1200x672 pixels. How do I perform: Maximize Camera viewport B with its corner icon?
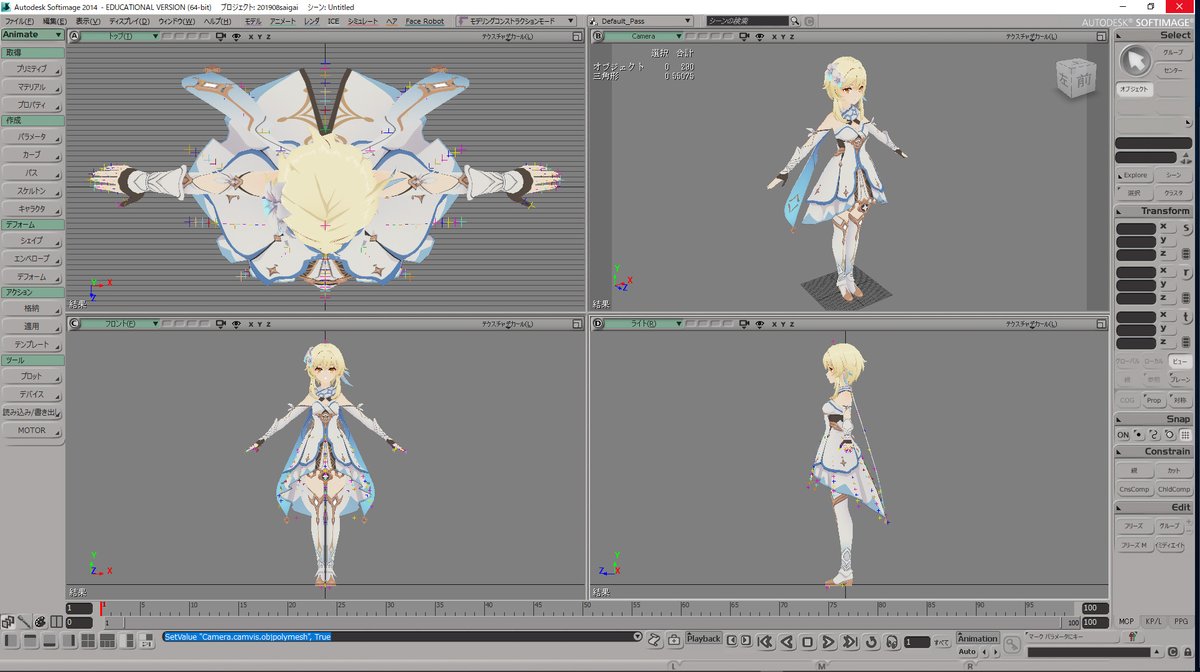1101,36
